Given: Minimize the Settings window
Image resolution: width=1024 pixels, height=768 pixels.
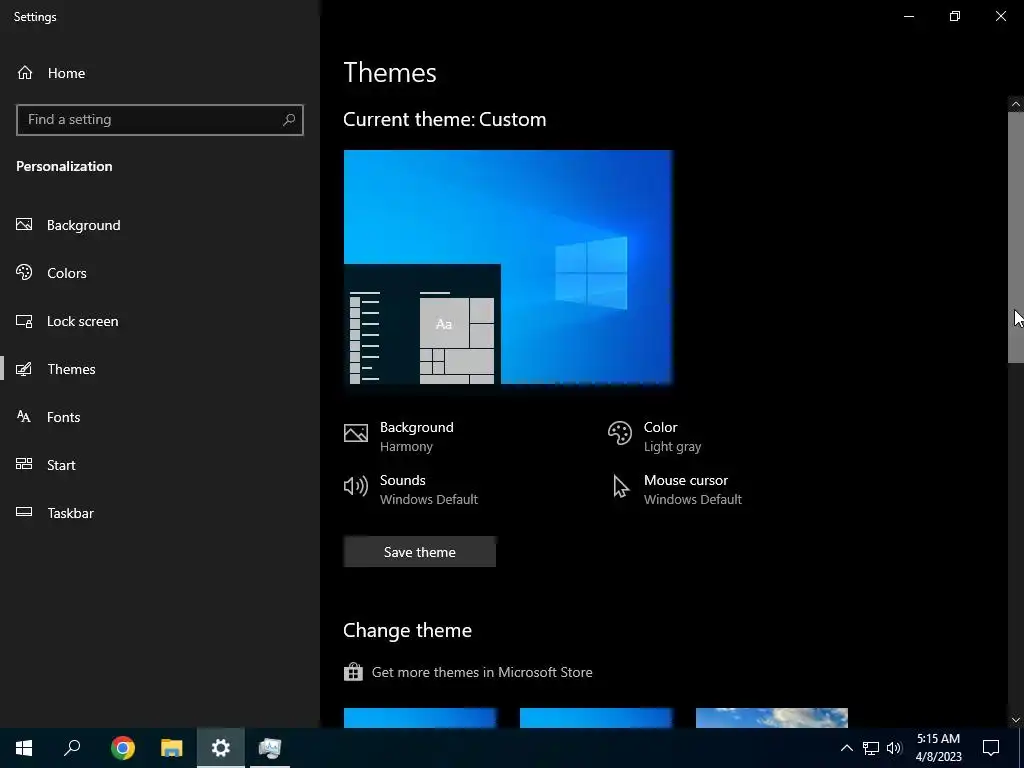Looking at the screenshot, I should (x=909, y=16).
